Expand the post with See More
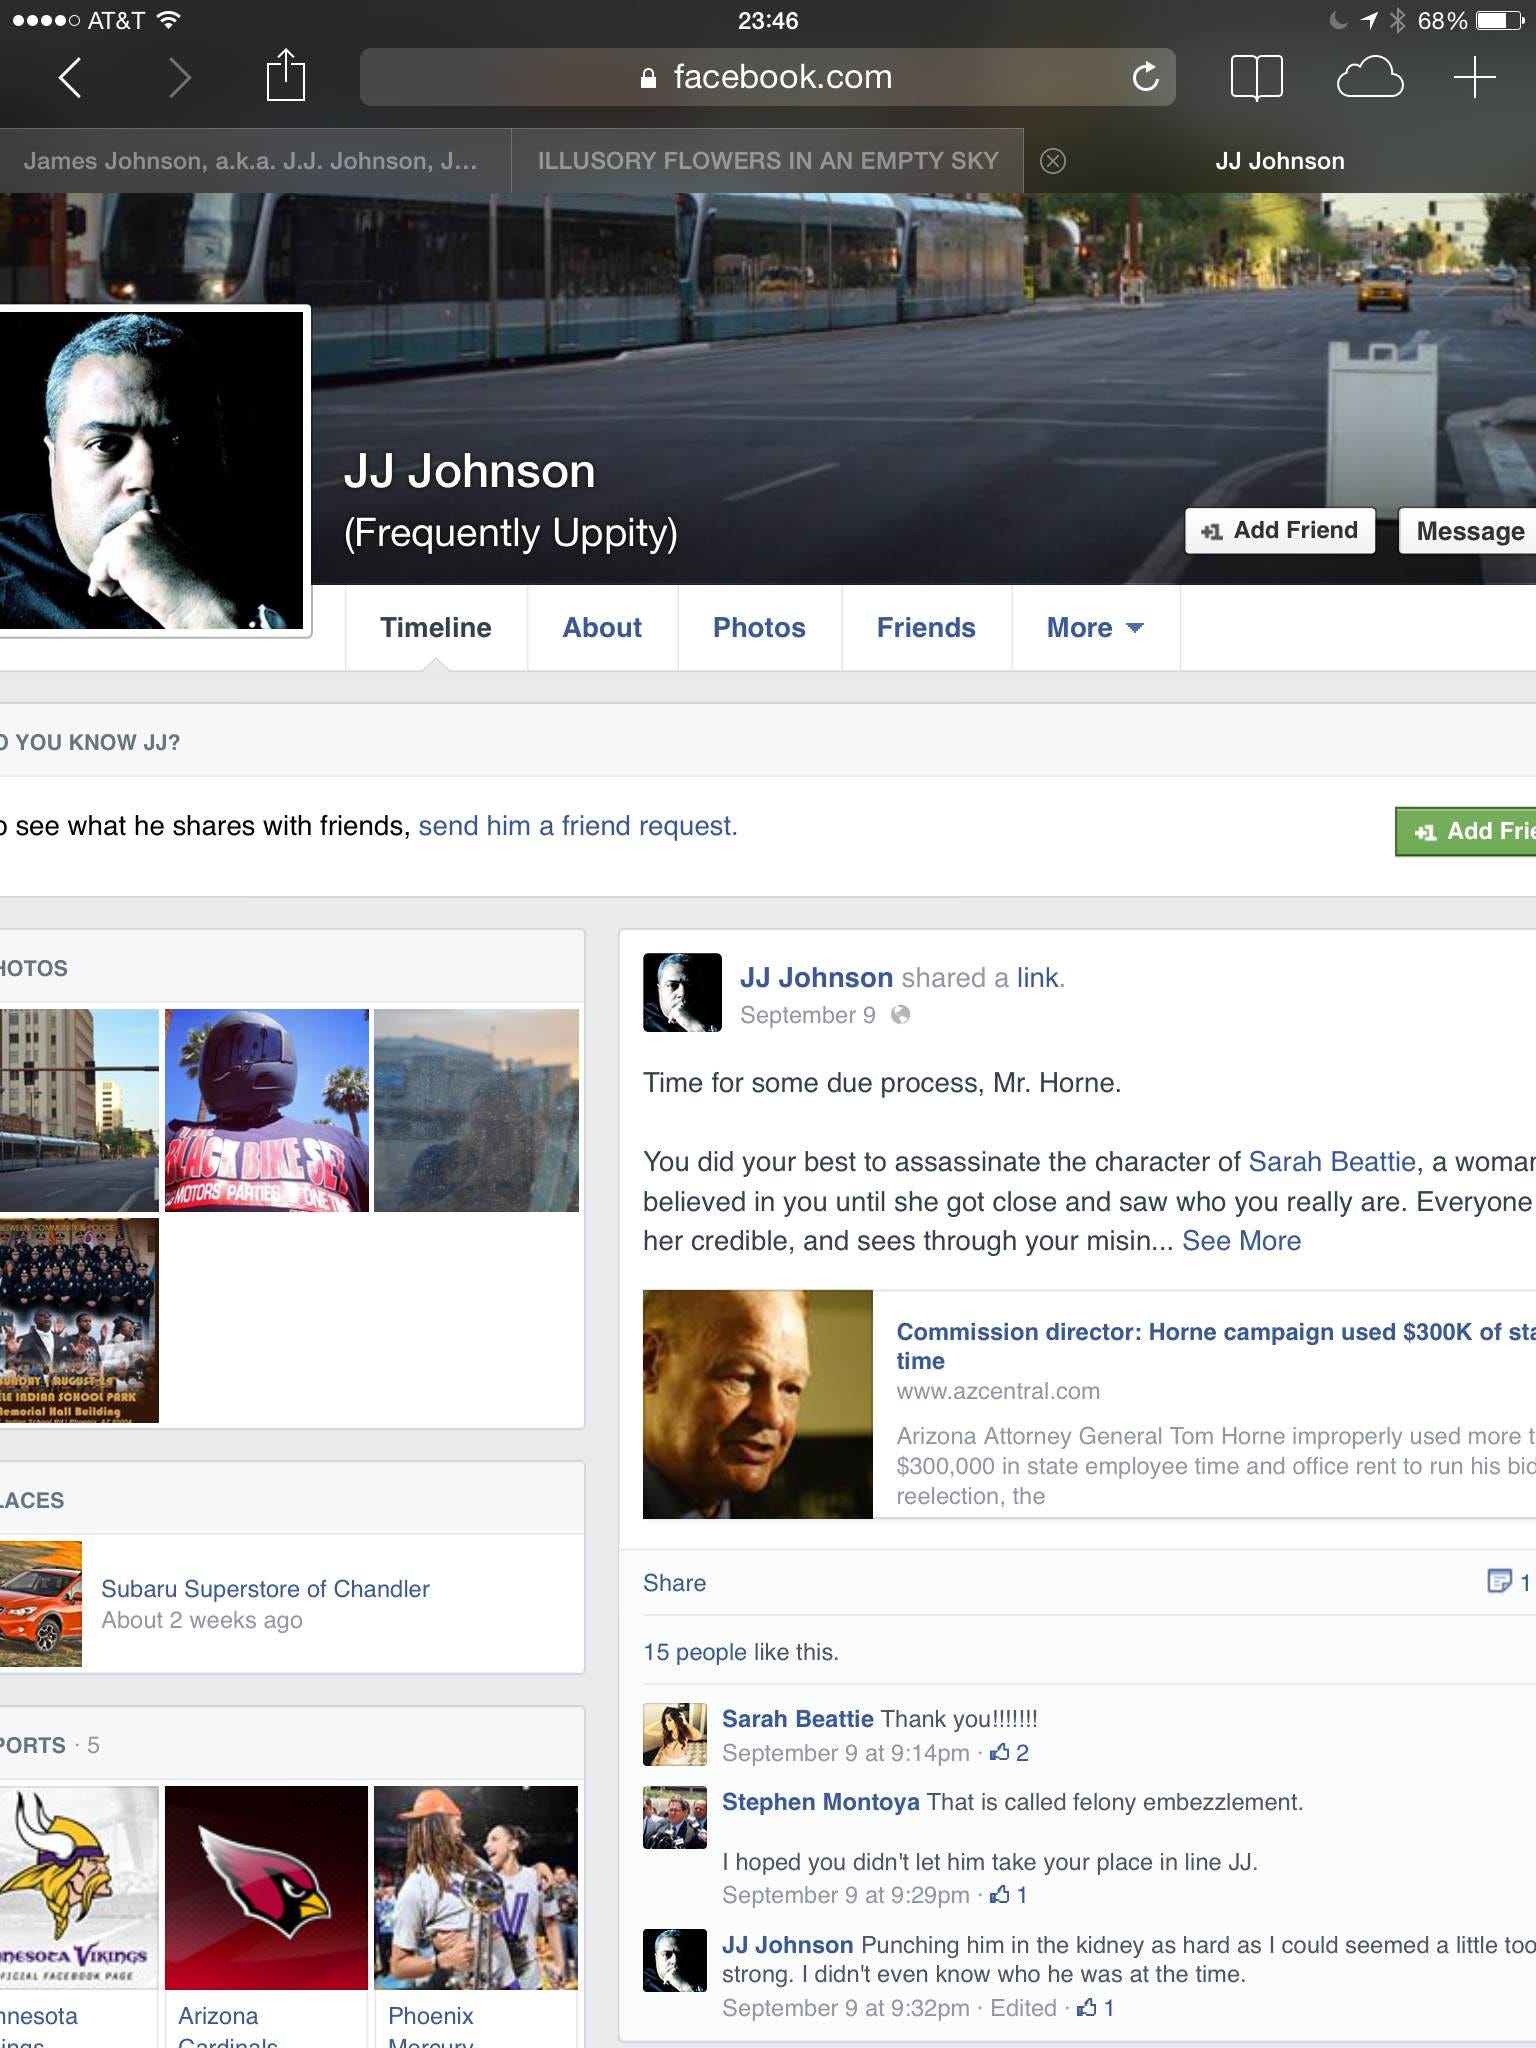This screenshot has height=2048, width=1536. pos(1241,1241)
